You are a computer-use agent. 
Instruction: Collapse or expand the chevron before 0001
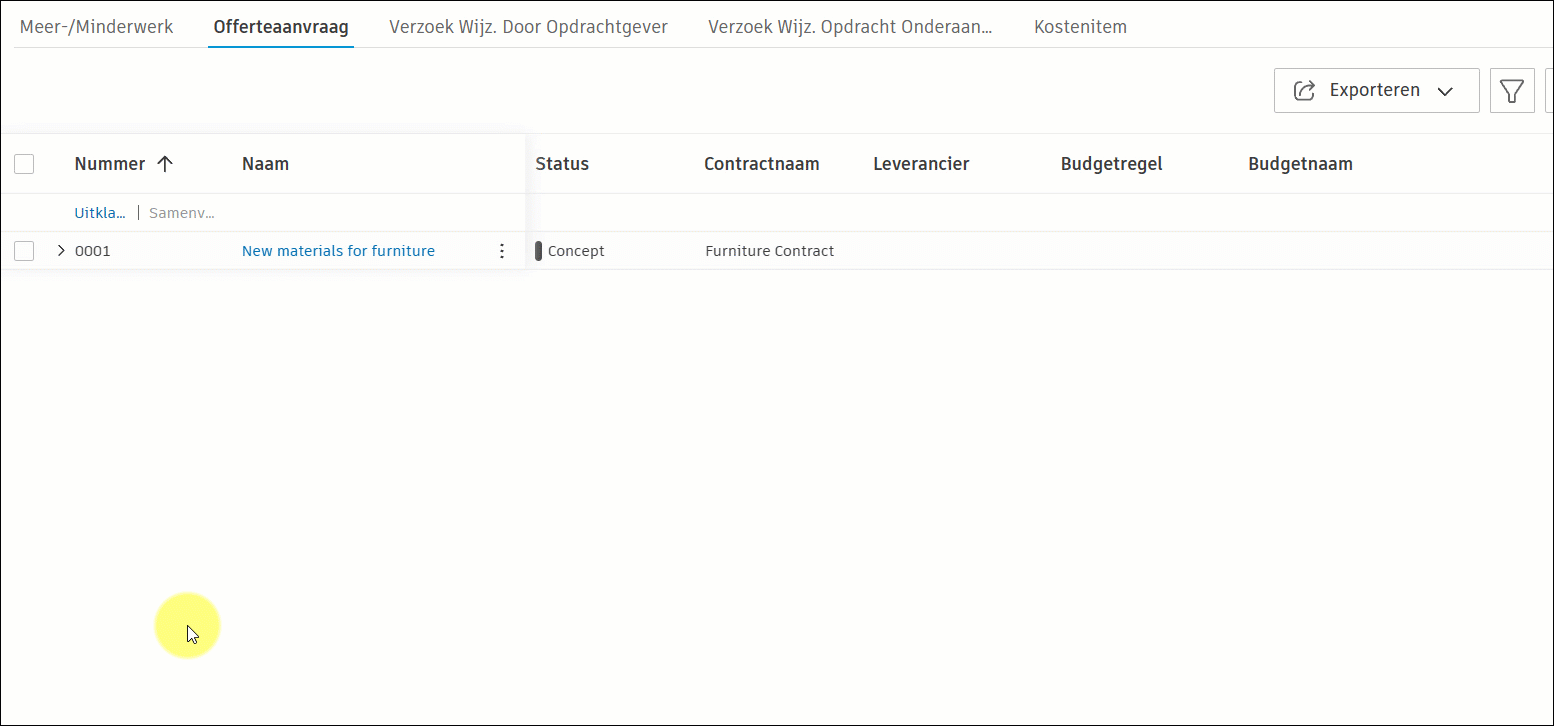point(60,250)
